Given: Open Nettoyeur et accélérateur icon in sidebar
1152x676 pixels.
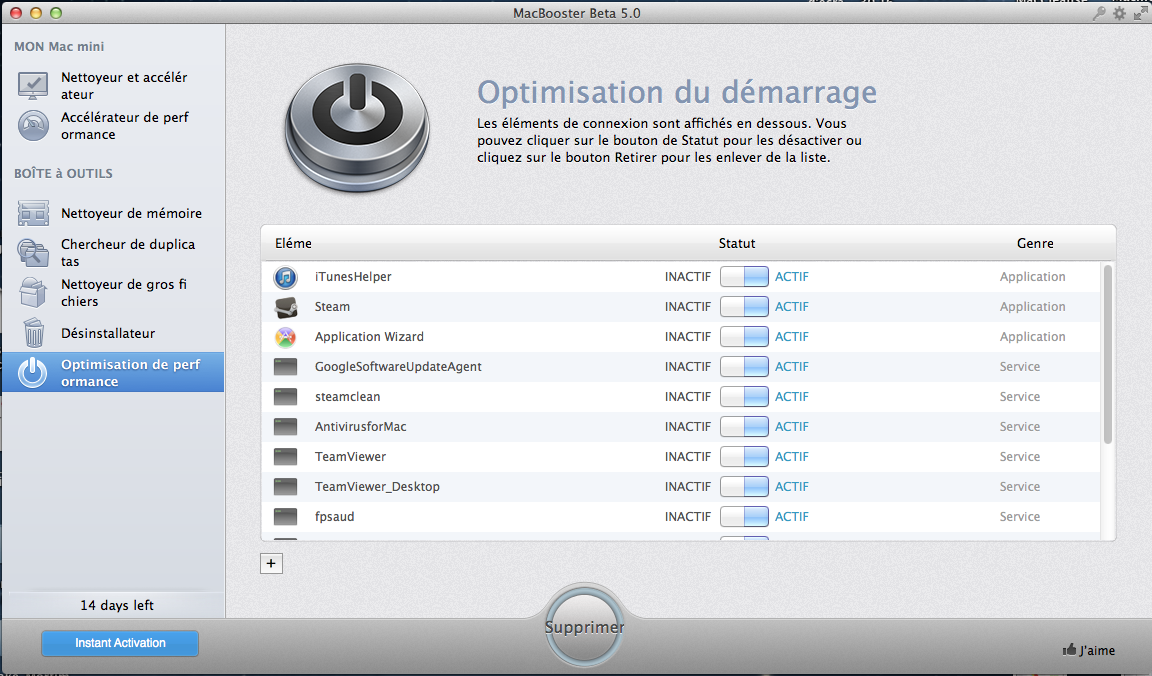Looking at the screenshot, I should (33, 86).
